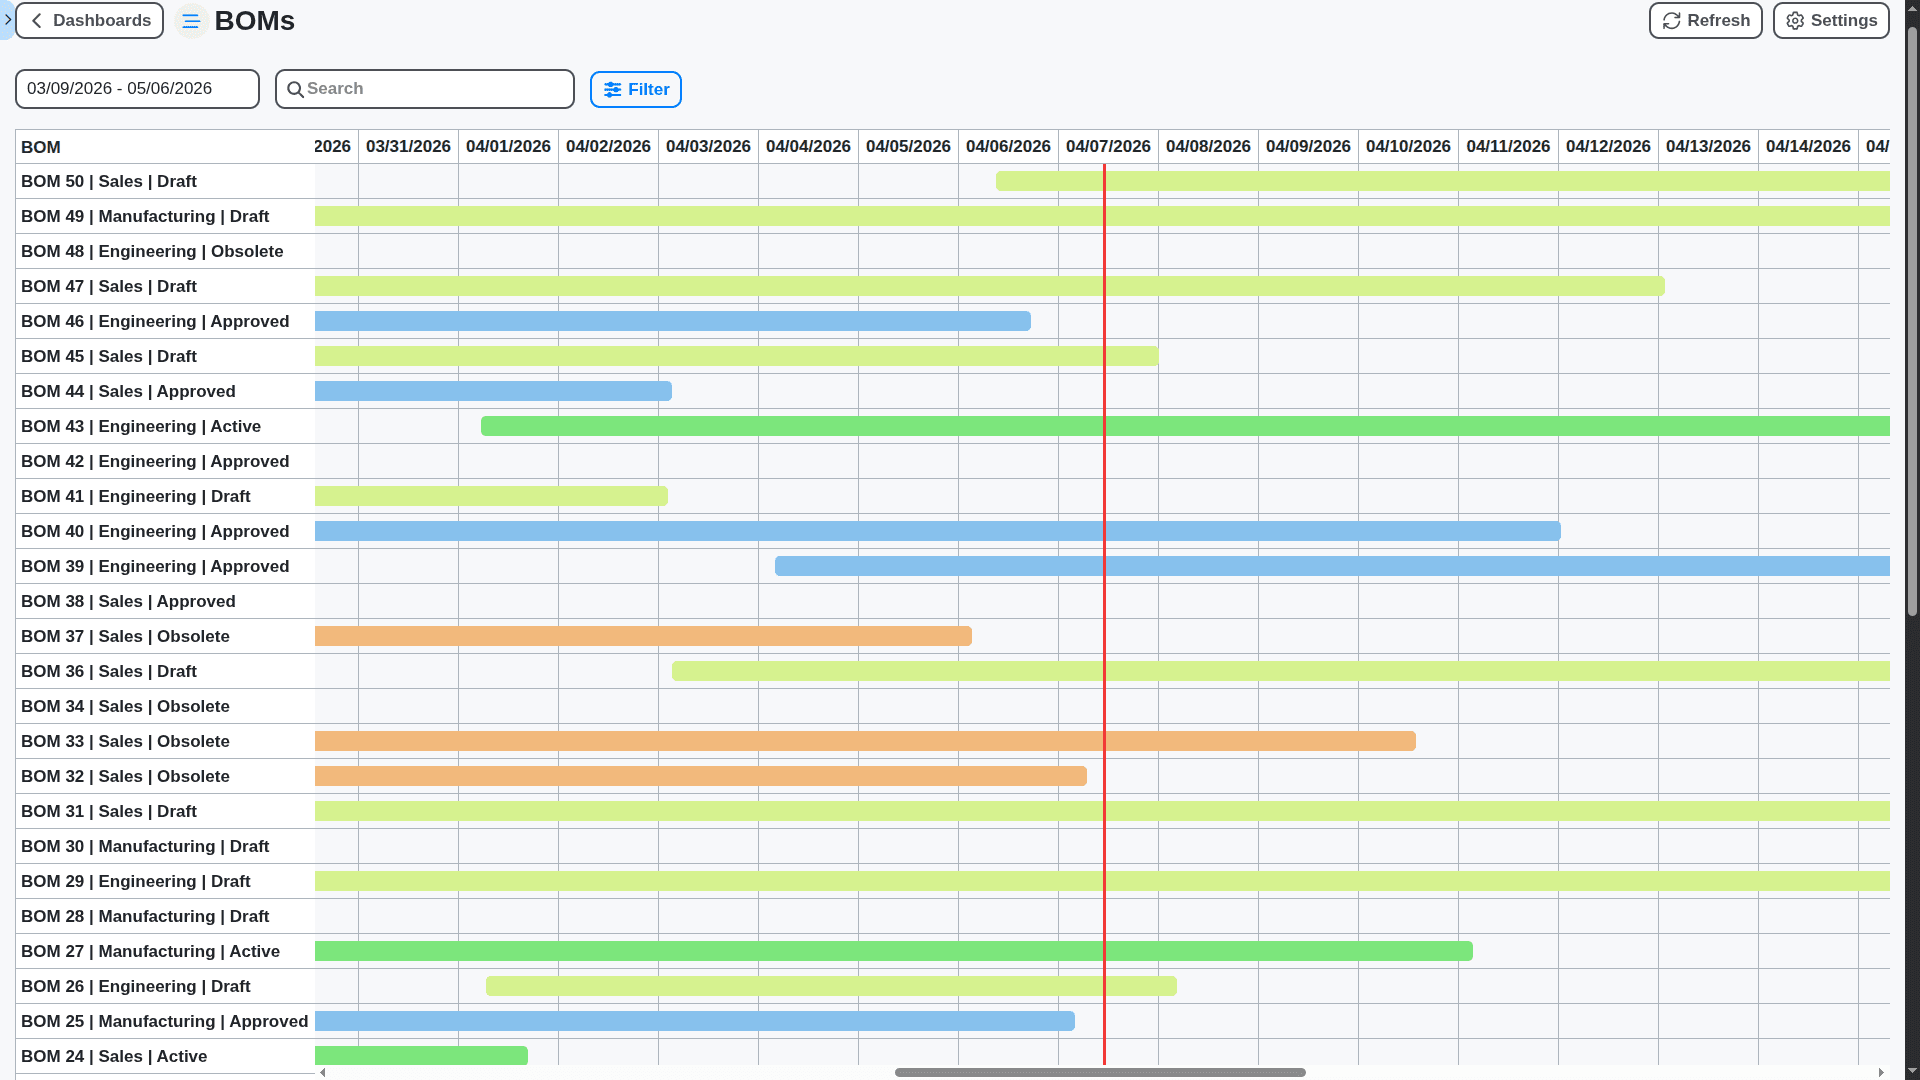This screenshot has height=1080, width=1920.
Task: Click the right arrow on the horizontal scrollbar
Action: click(x=1883, y=1071)
